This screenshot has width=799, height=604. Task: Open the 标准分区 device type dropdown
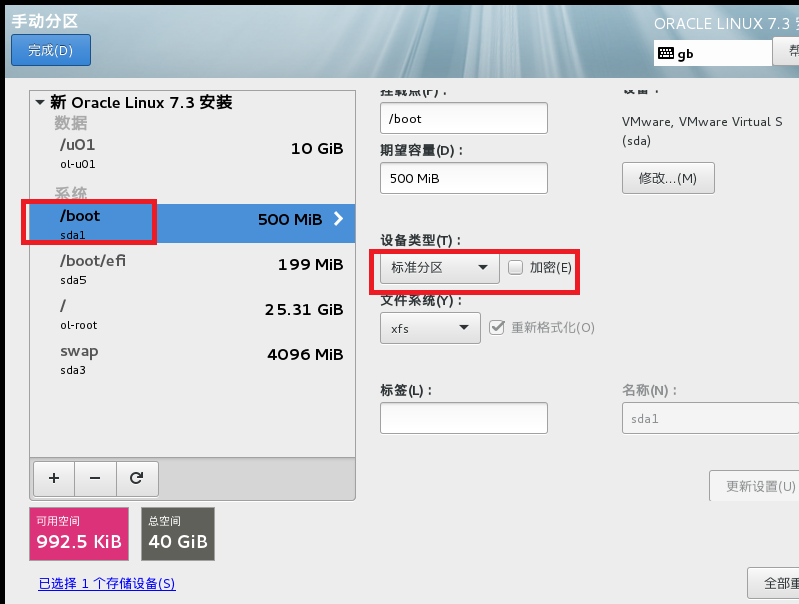(440, 268)
